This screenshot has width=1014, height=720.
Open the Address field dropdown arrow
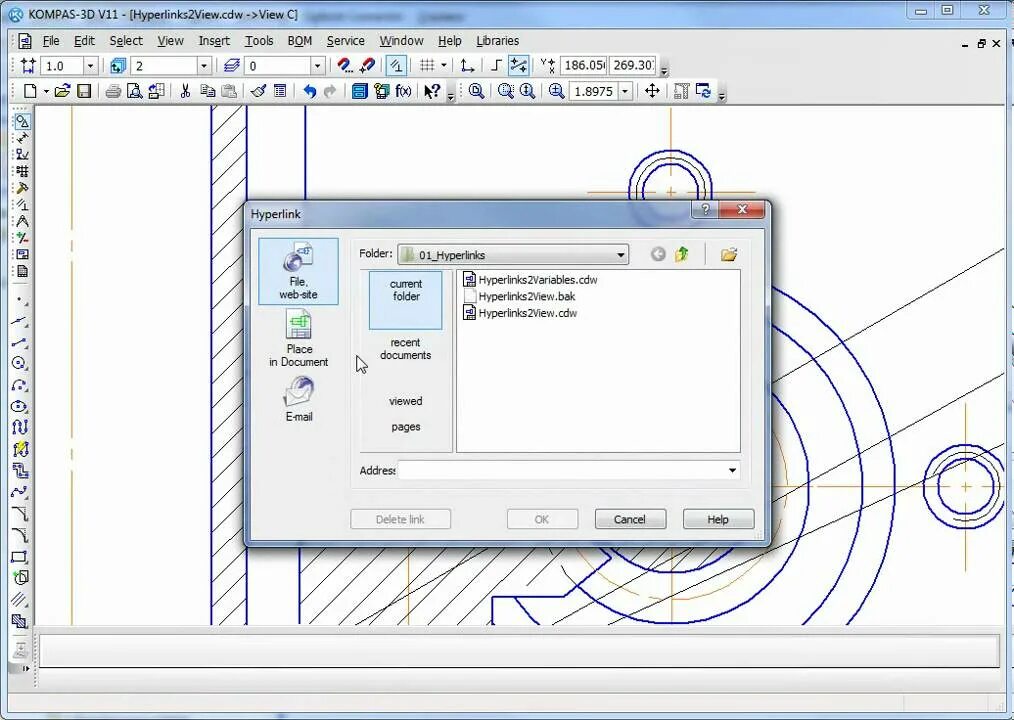point(732,470)
